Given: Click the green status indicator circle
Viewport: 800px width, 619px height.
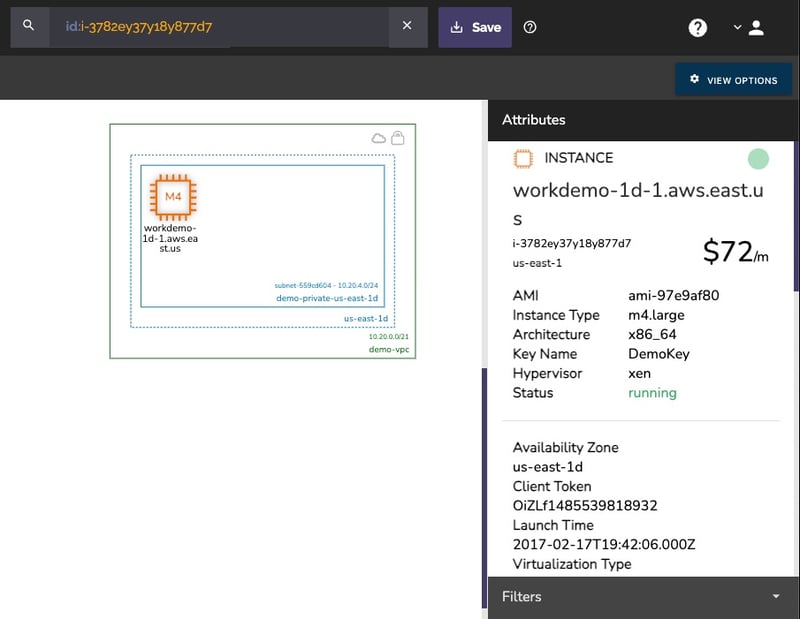Looking at the screenshot, I should coord(758,158).
